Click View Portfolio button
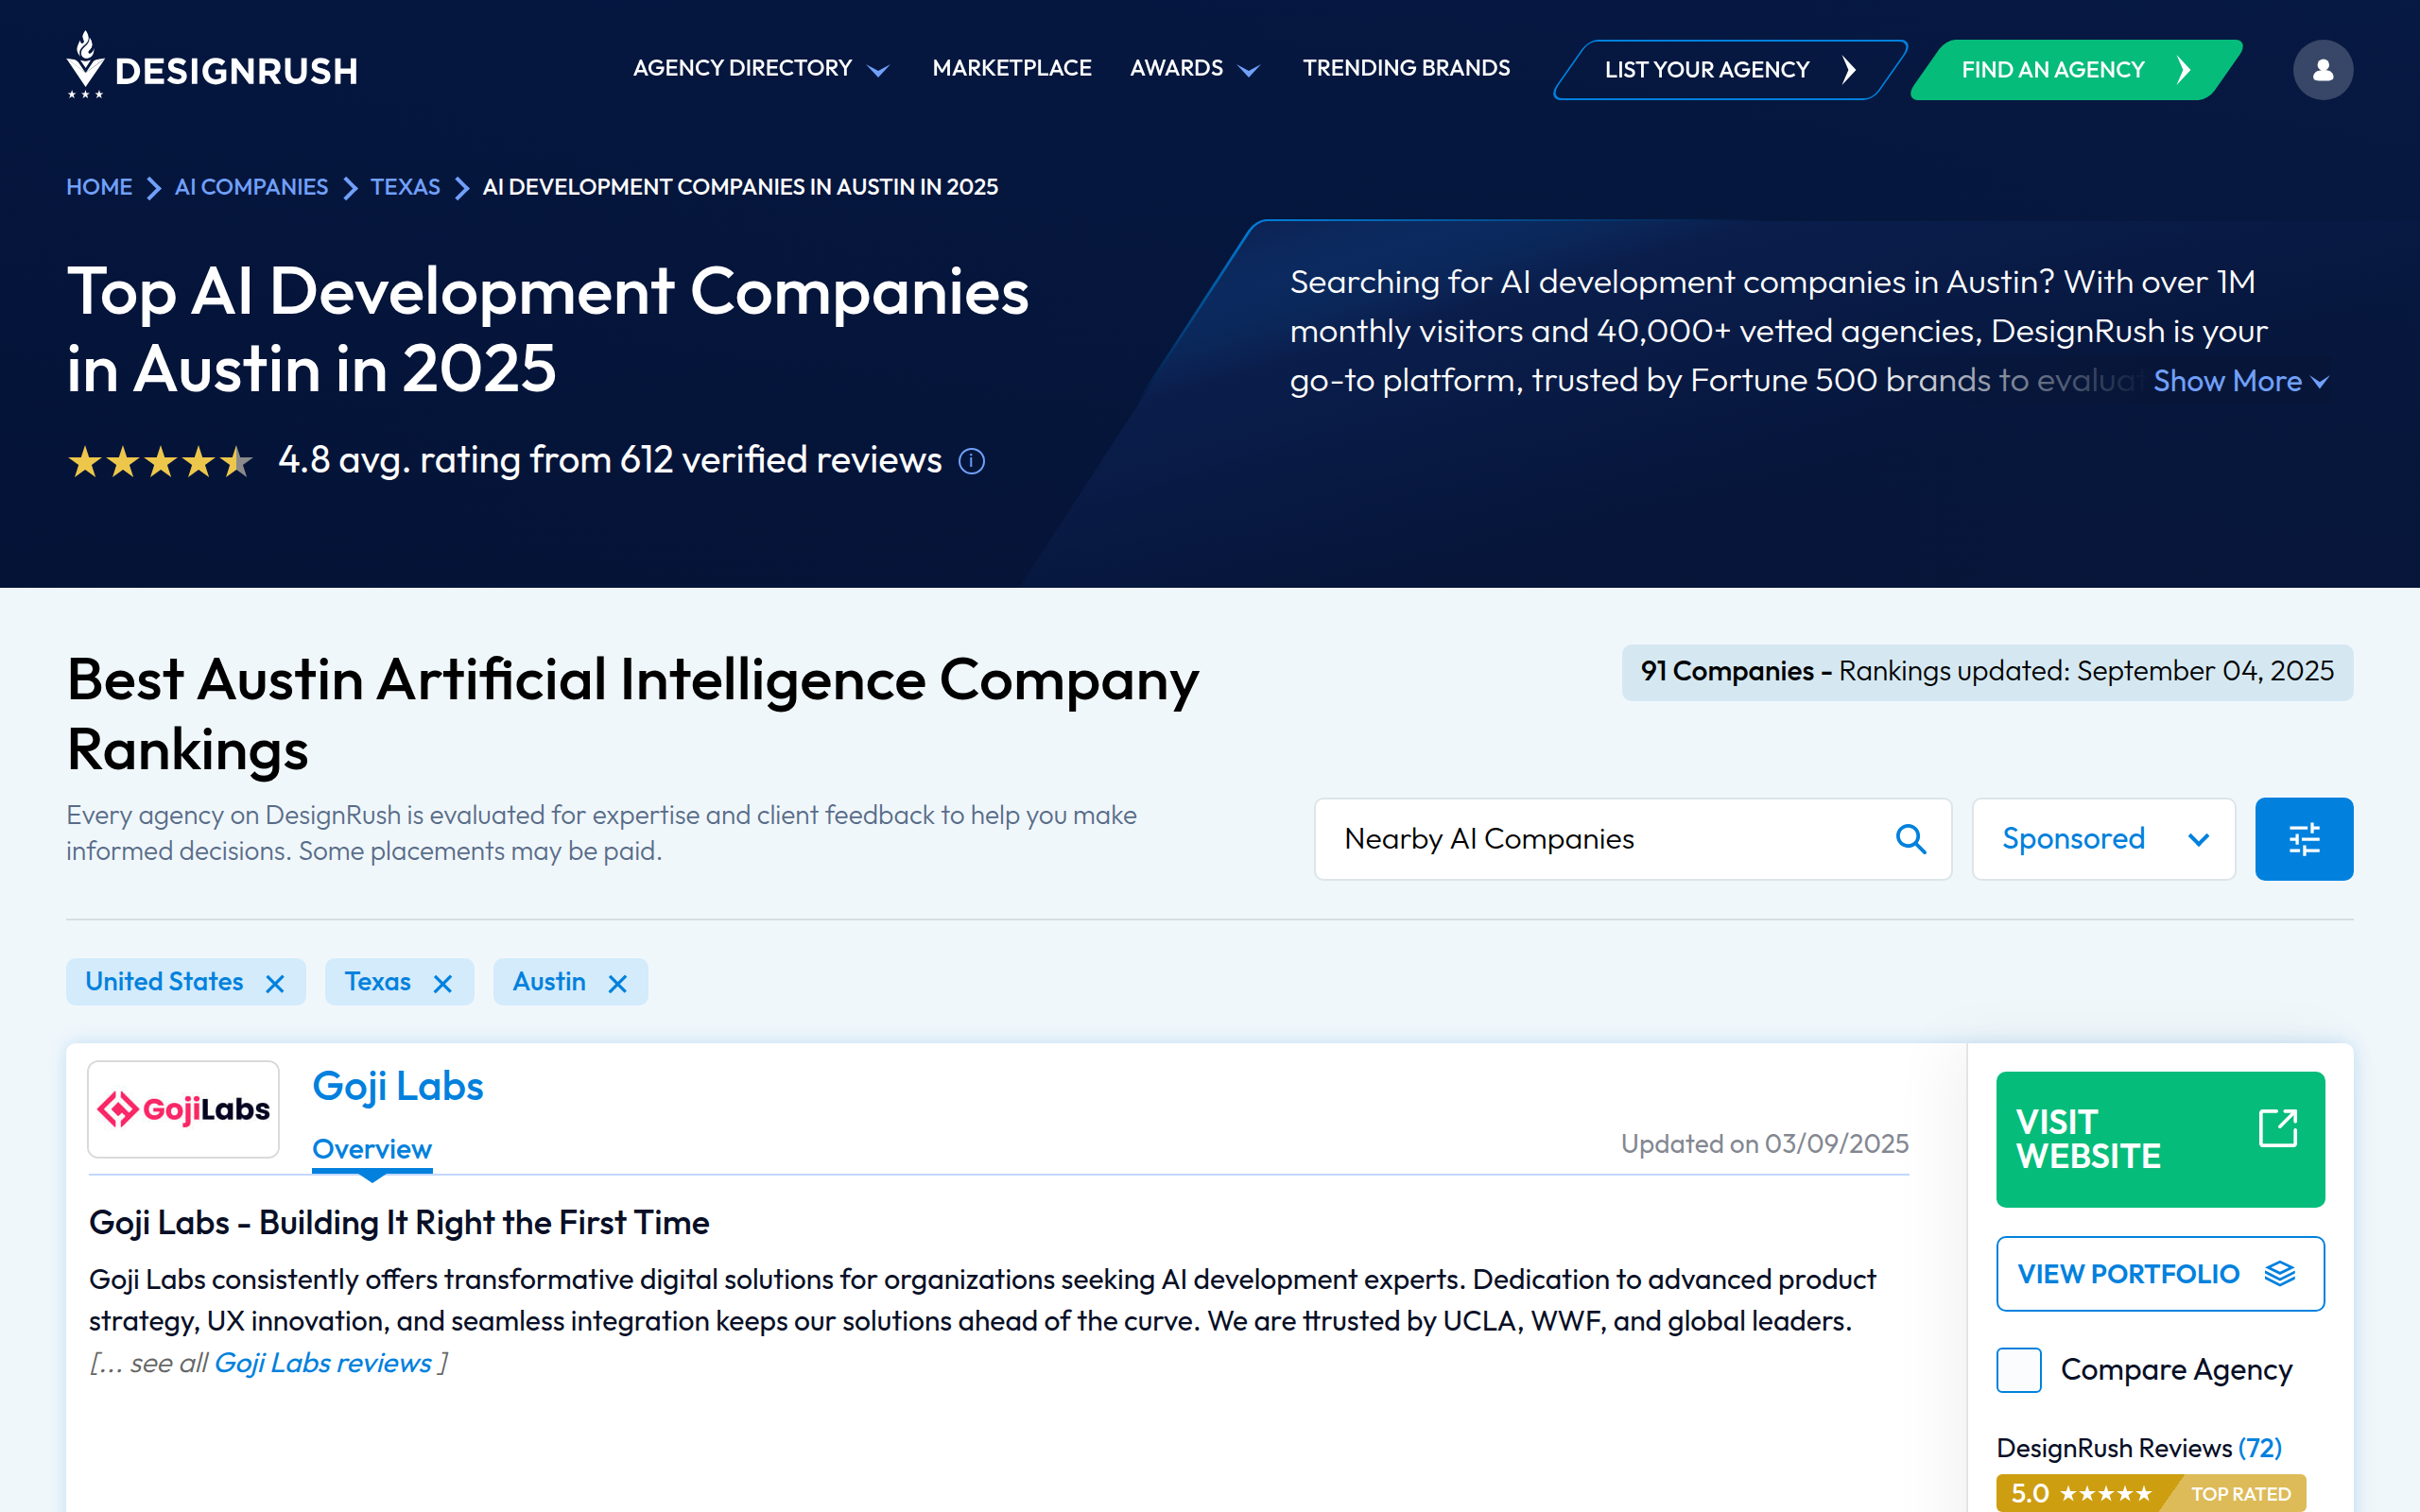Screen dimensions: 2420x1512 point(2160,1273)
